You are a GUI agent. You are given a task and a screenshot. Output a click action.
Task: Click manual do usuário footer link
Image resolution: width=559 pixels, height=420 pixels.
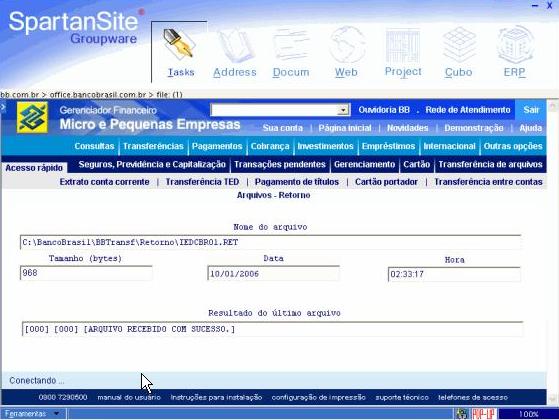pyautogui.click(x=129, y=397)
